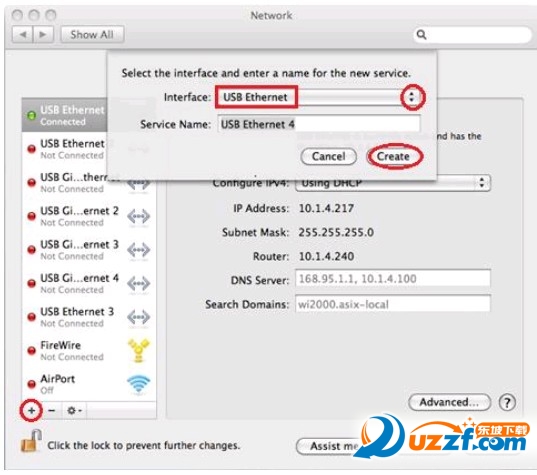Select the connected USB Ethernet service
The image size is (537, 475).
click(65, 115)
